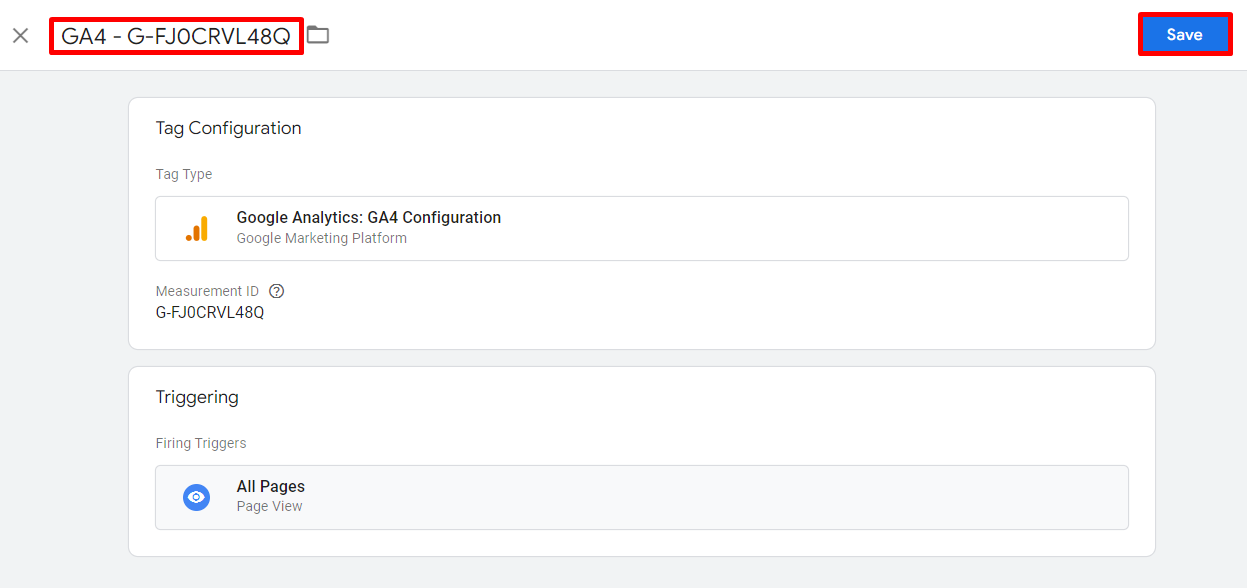Open the All Pages trigger card
Screen dimensions: 1247x588
[x=642, y=497]
